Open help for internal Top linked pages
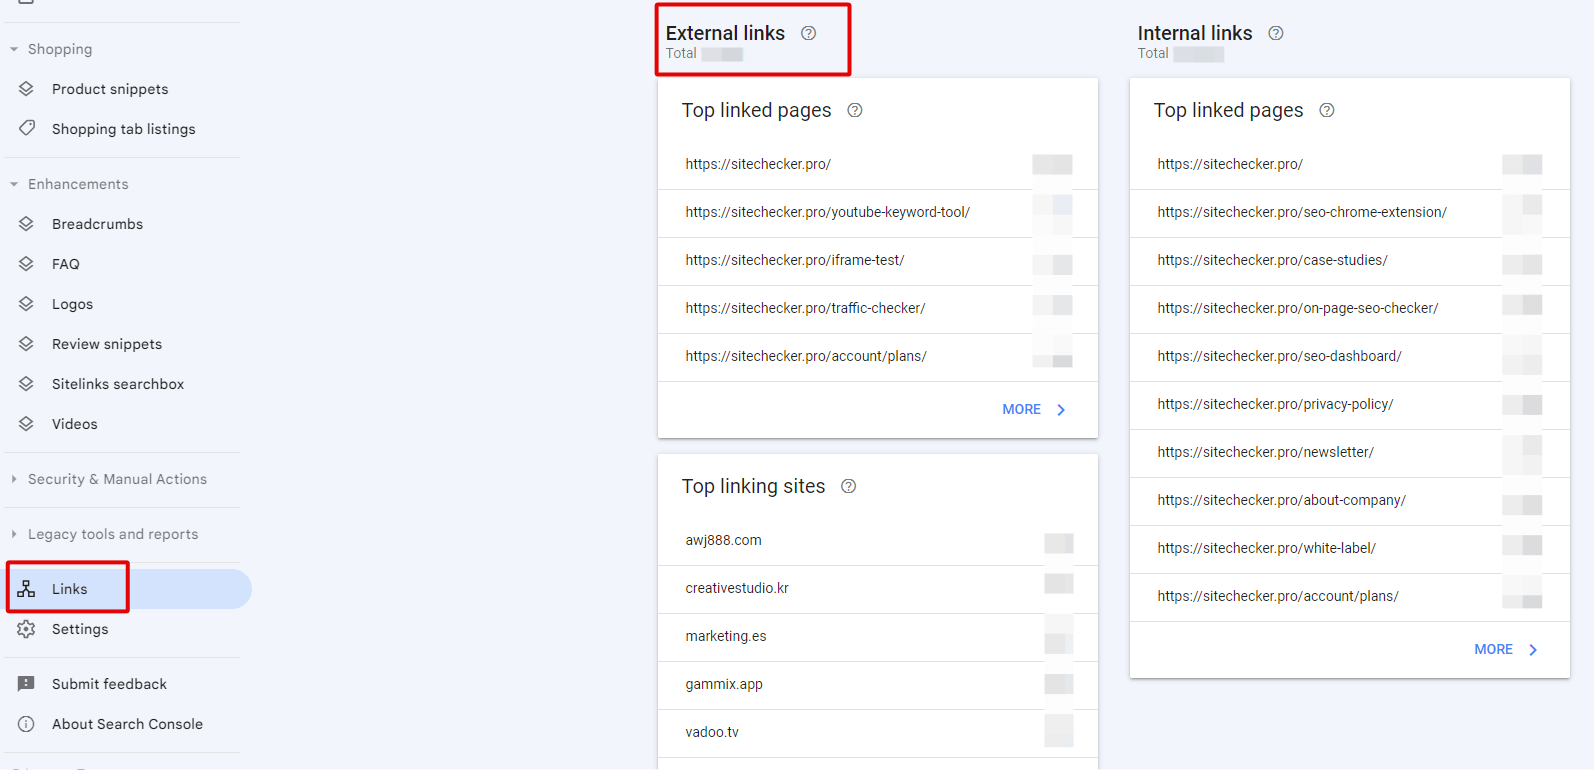1594x770 pixels. 1327,110
